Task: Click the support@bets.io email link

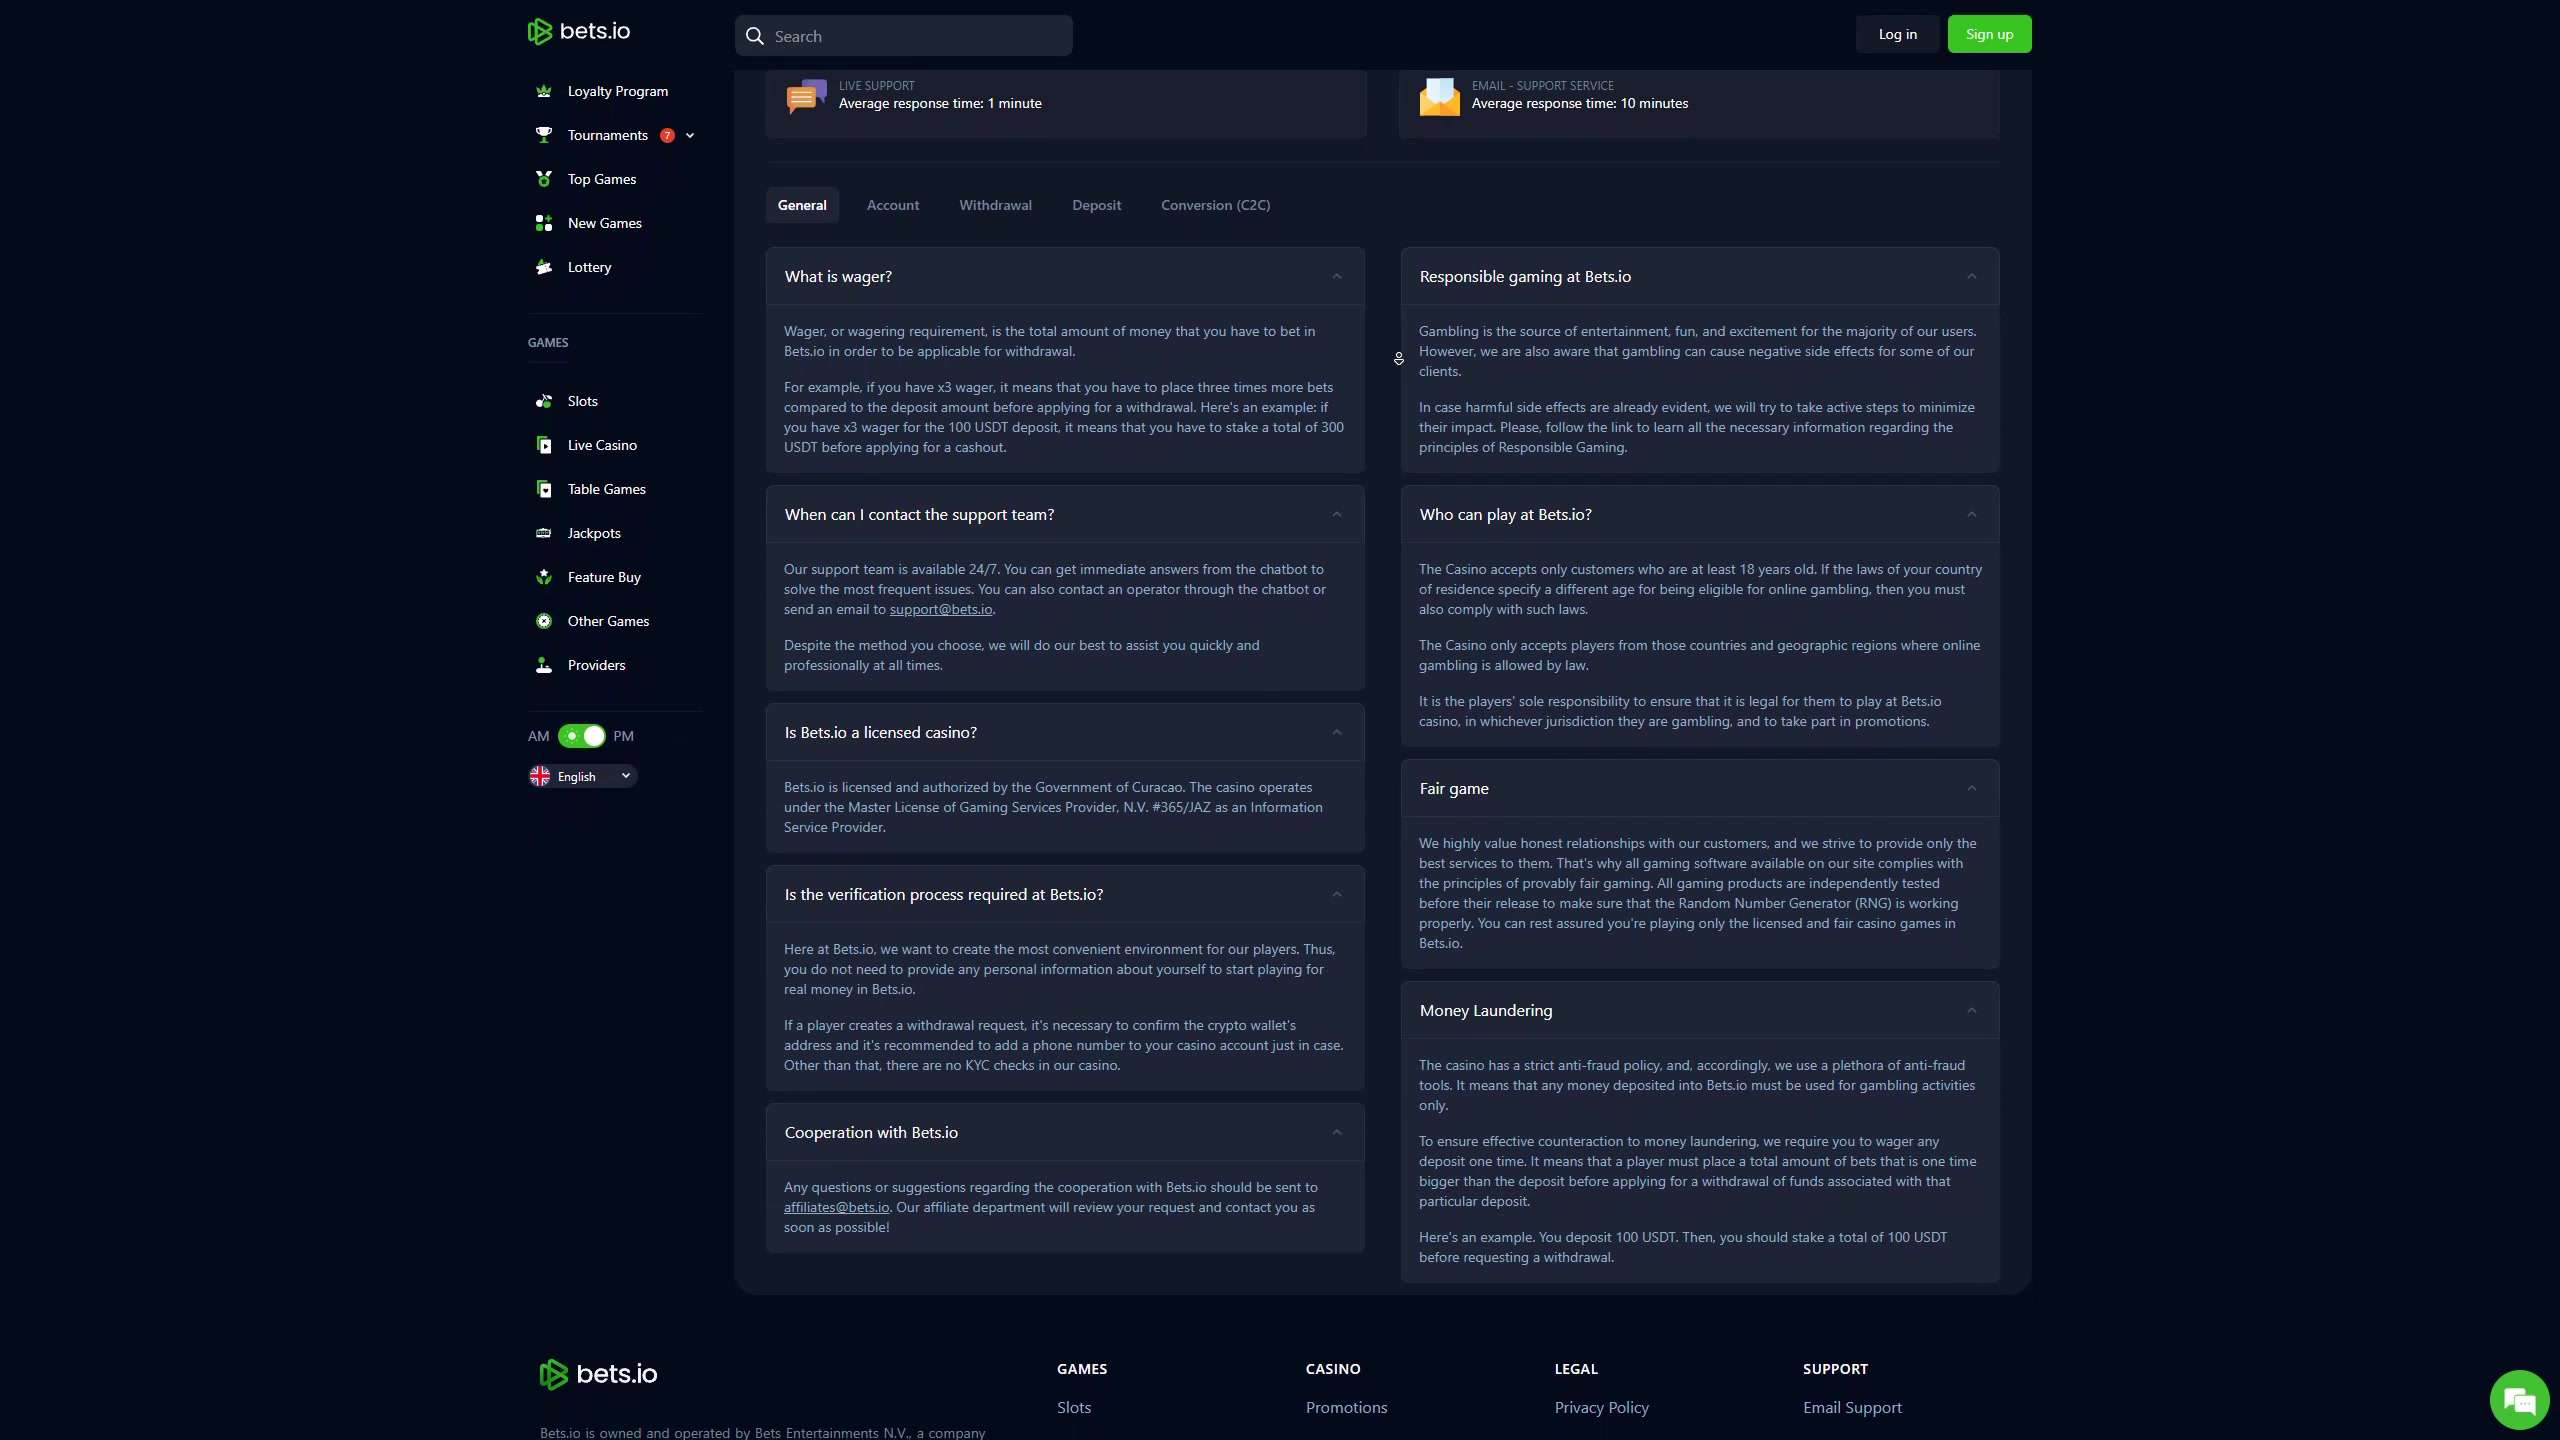Action: [941, 609]
